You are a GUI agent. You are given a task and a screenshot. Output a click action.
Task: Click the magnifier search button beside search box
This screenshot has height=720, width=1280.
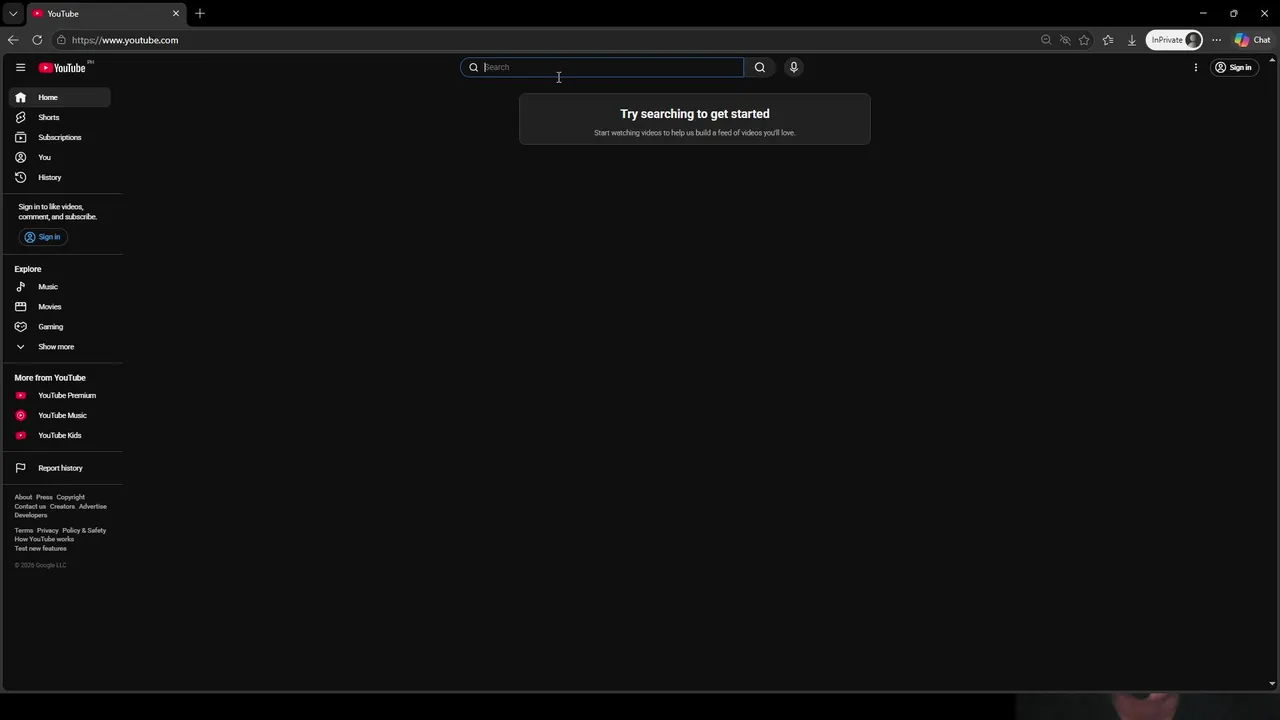click(x=760, y=67)
